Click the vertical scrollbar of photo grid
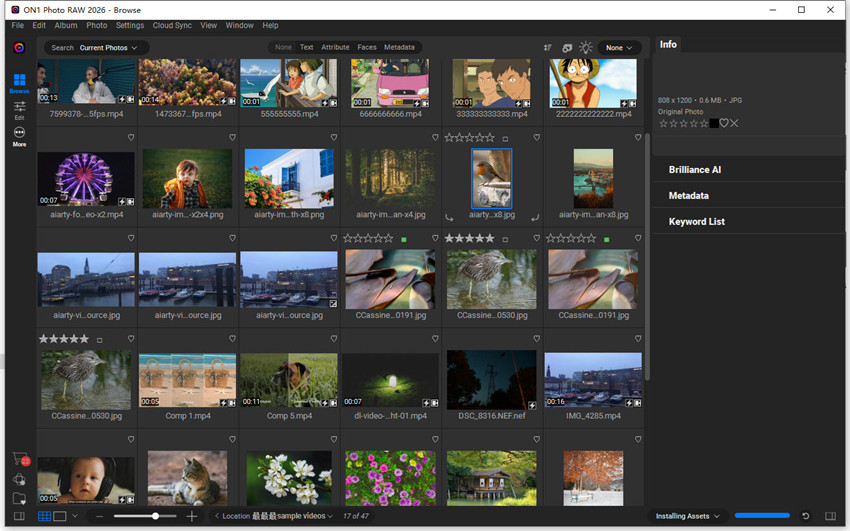 [647, 257]
